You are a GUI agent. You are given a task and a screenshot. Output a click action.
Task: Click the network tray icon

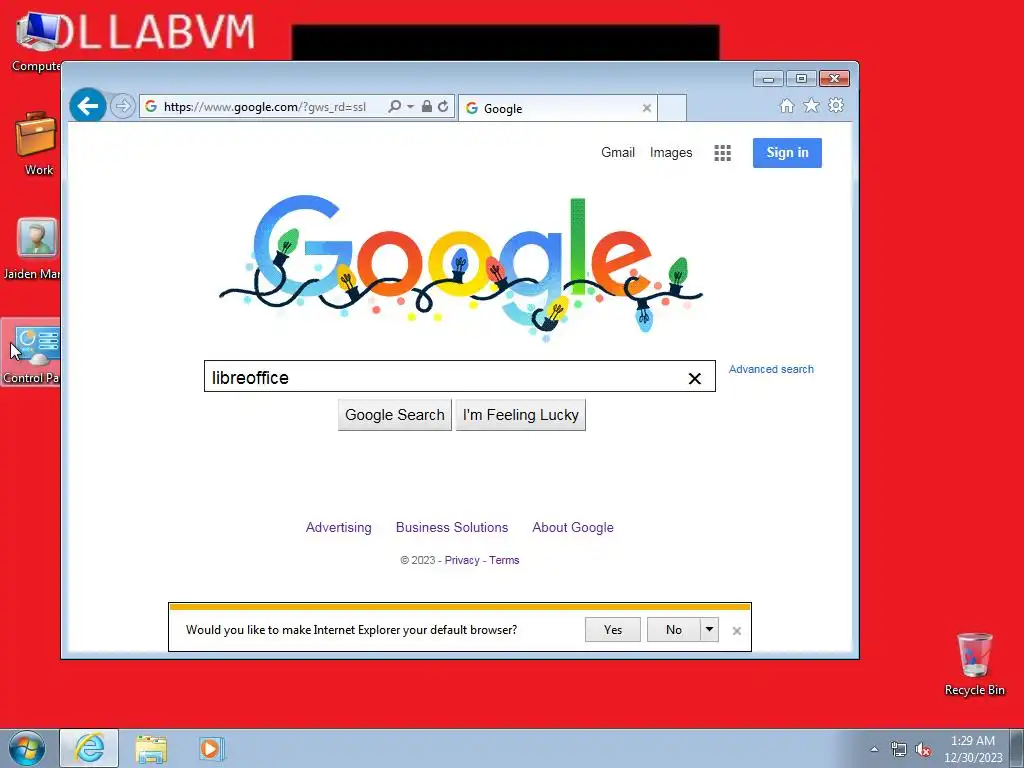(899, 749)
